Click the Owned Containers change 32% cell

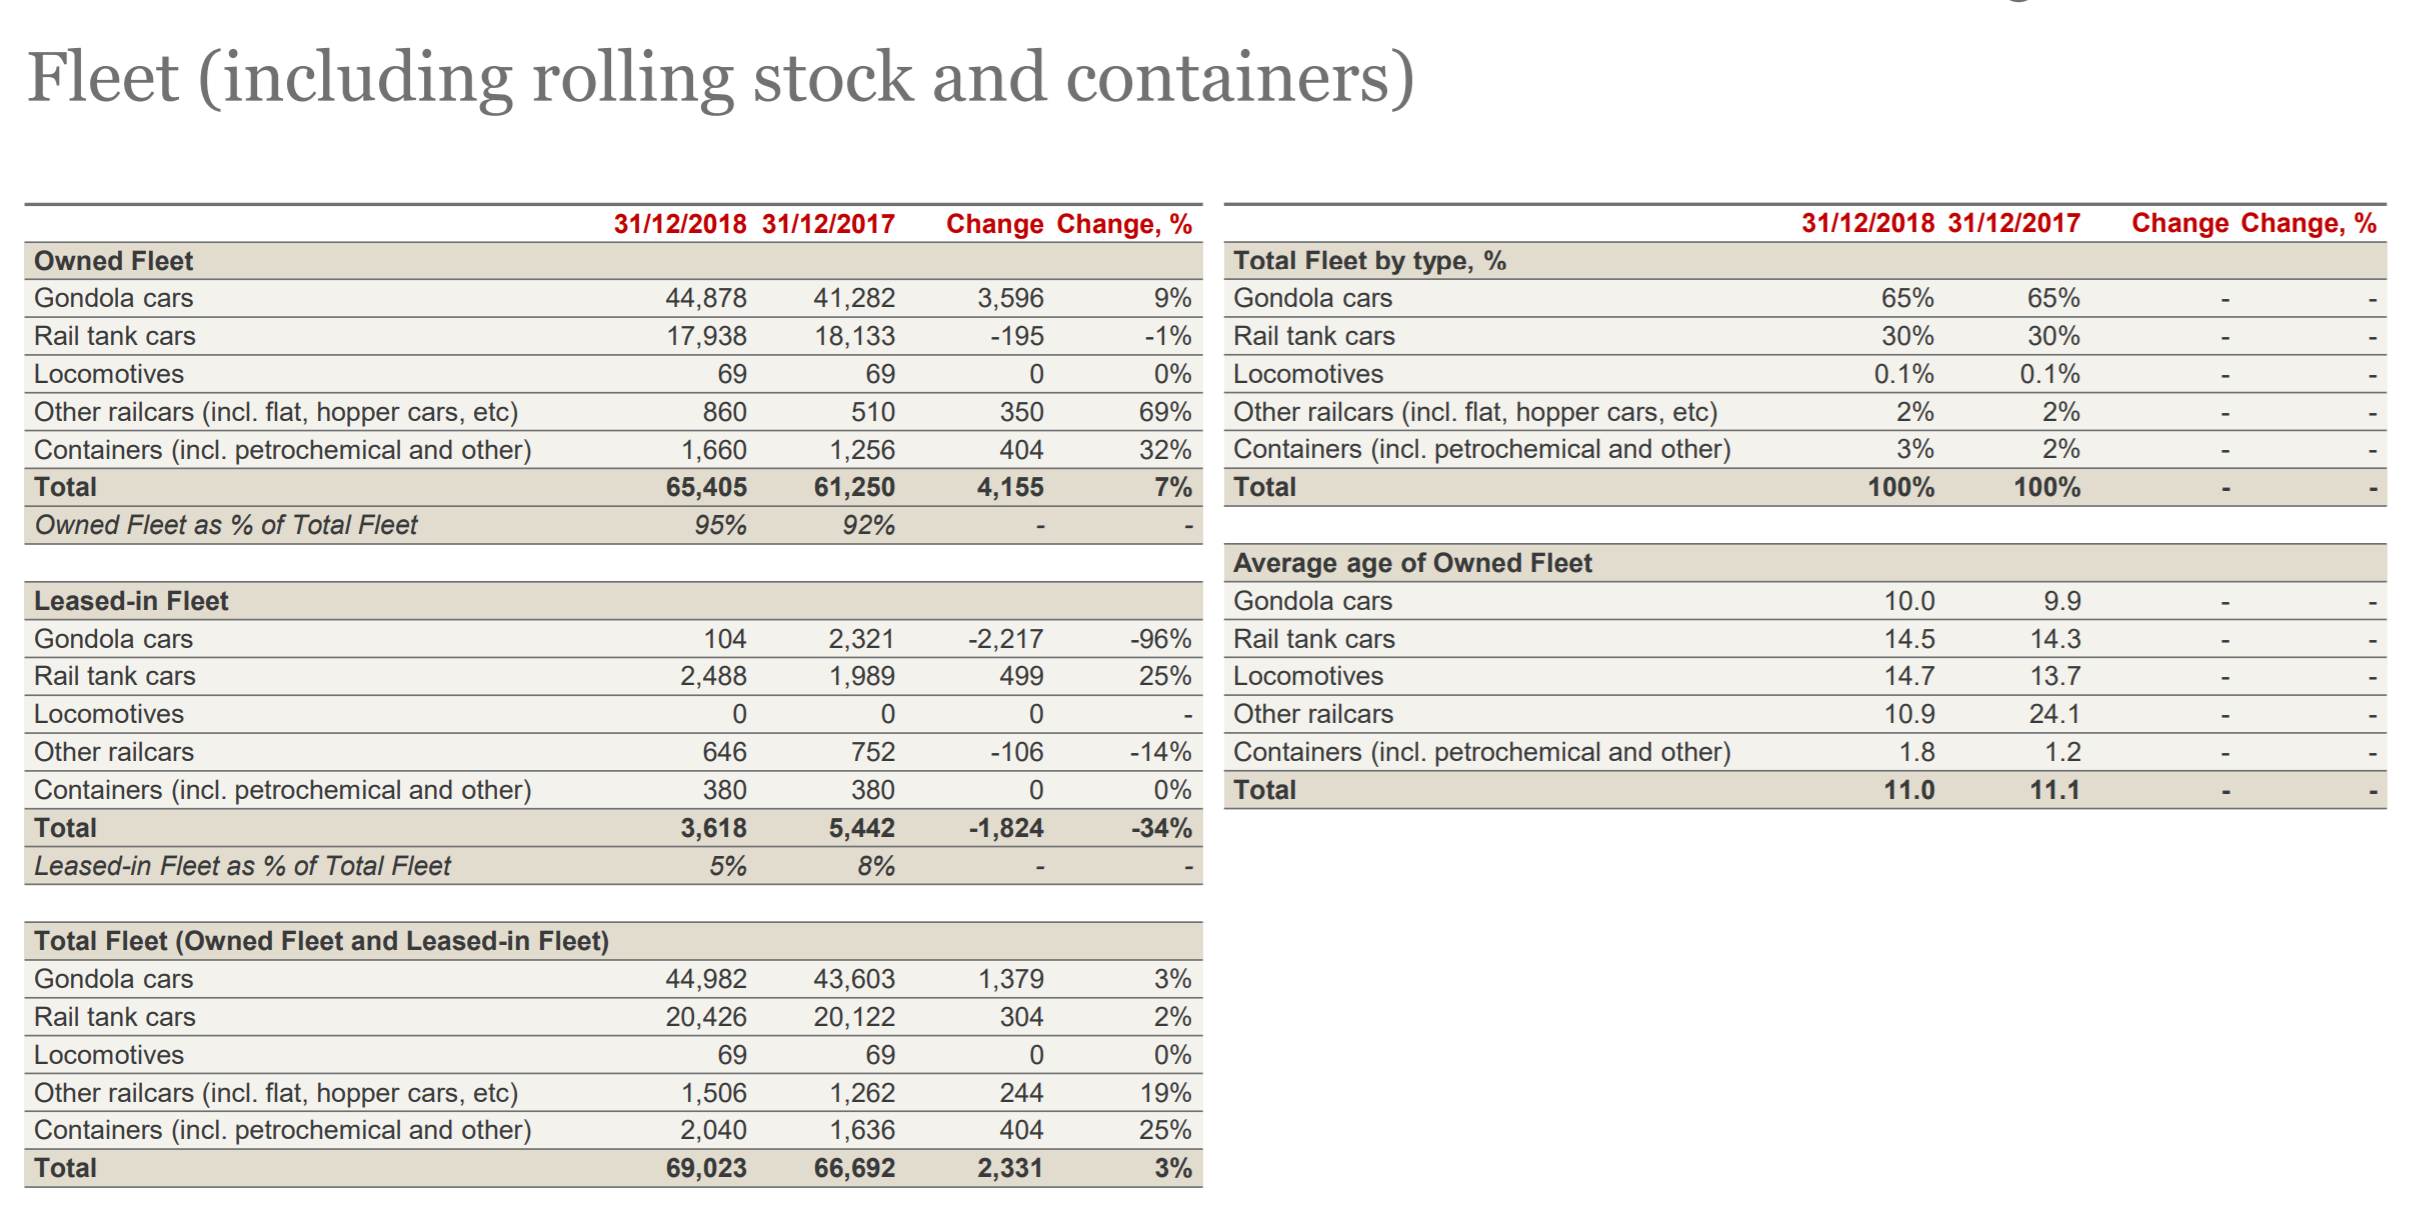(x=1165, y=450)
